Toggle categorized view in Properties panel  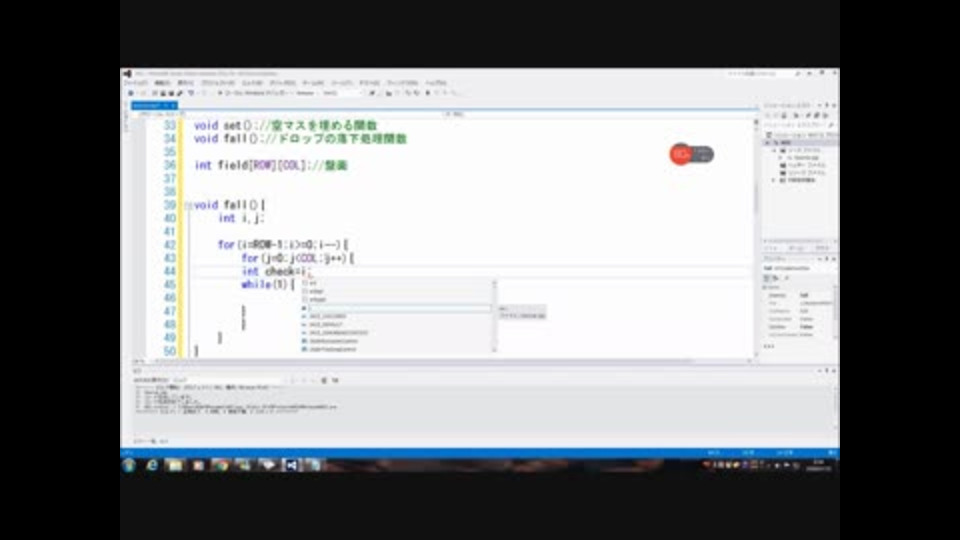768,278
